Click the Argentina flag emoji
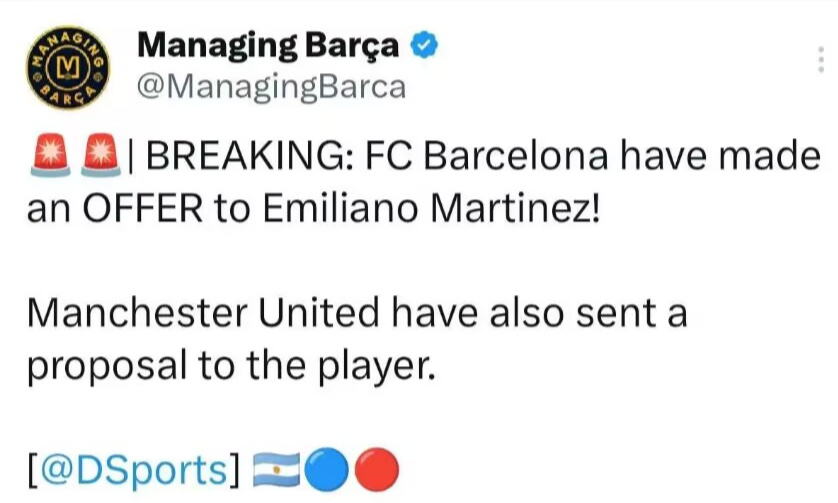 [x=276, y=470]
